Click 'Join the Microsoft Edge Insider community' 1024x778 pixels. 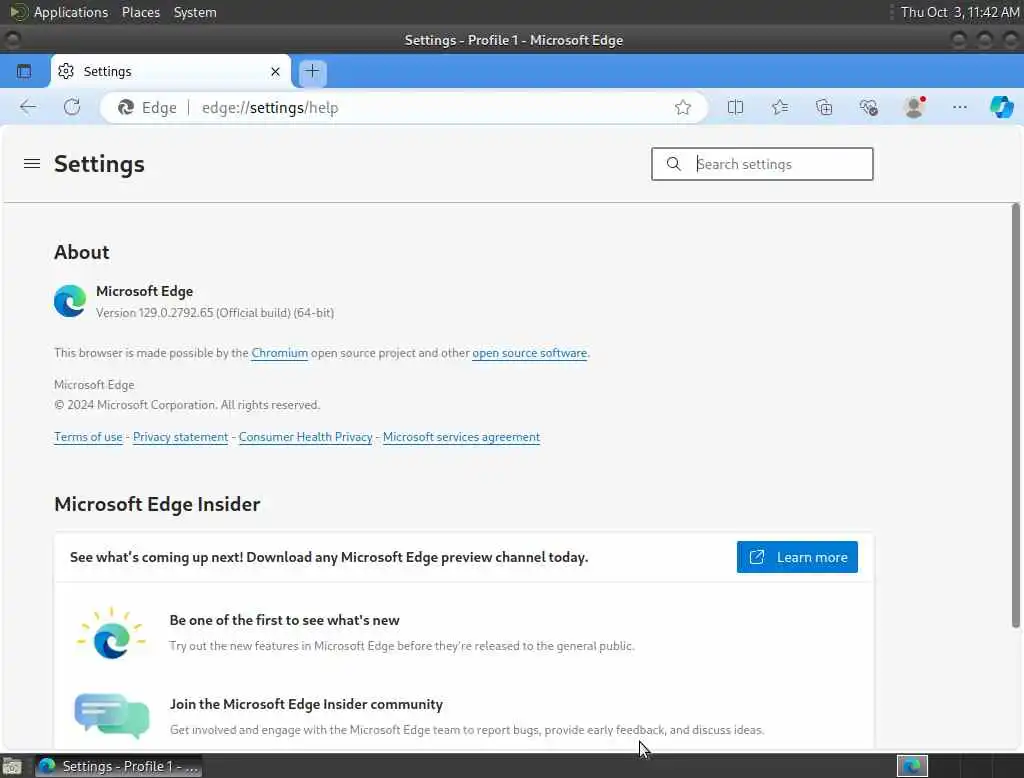[x=306, y=704]
